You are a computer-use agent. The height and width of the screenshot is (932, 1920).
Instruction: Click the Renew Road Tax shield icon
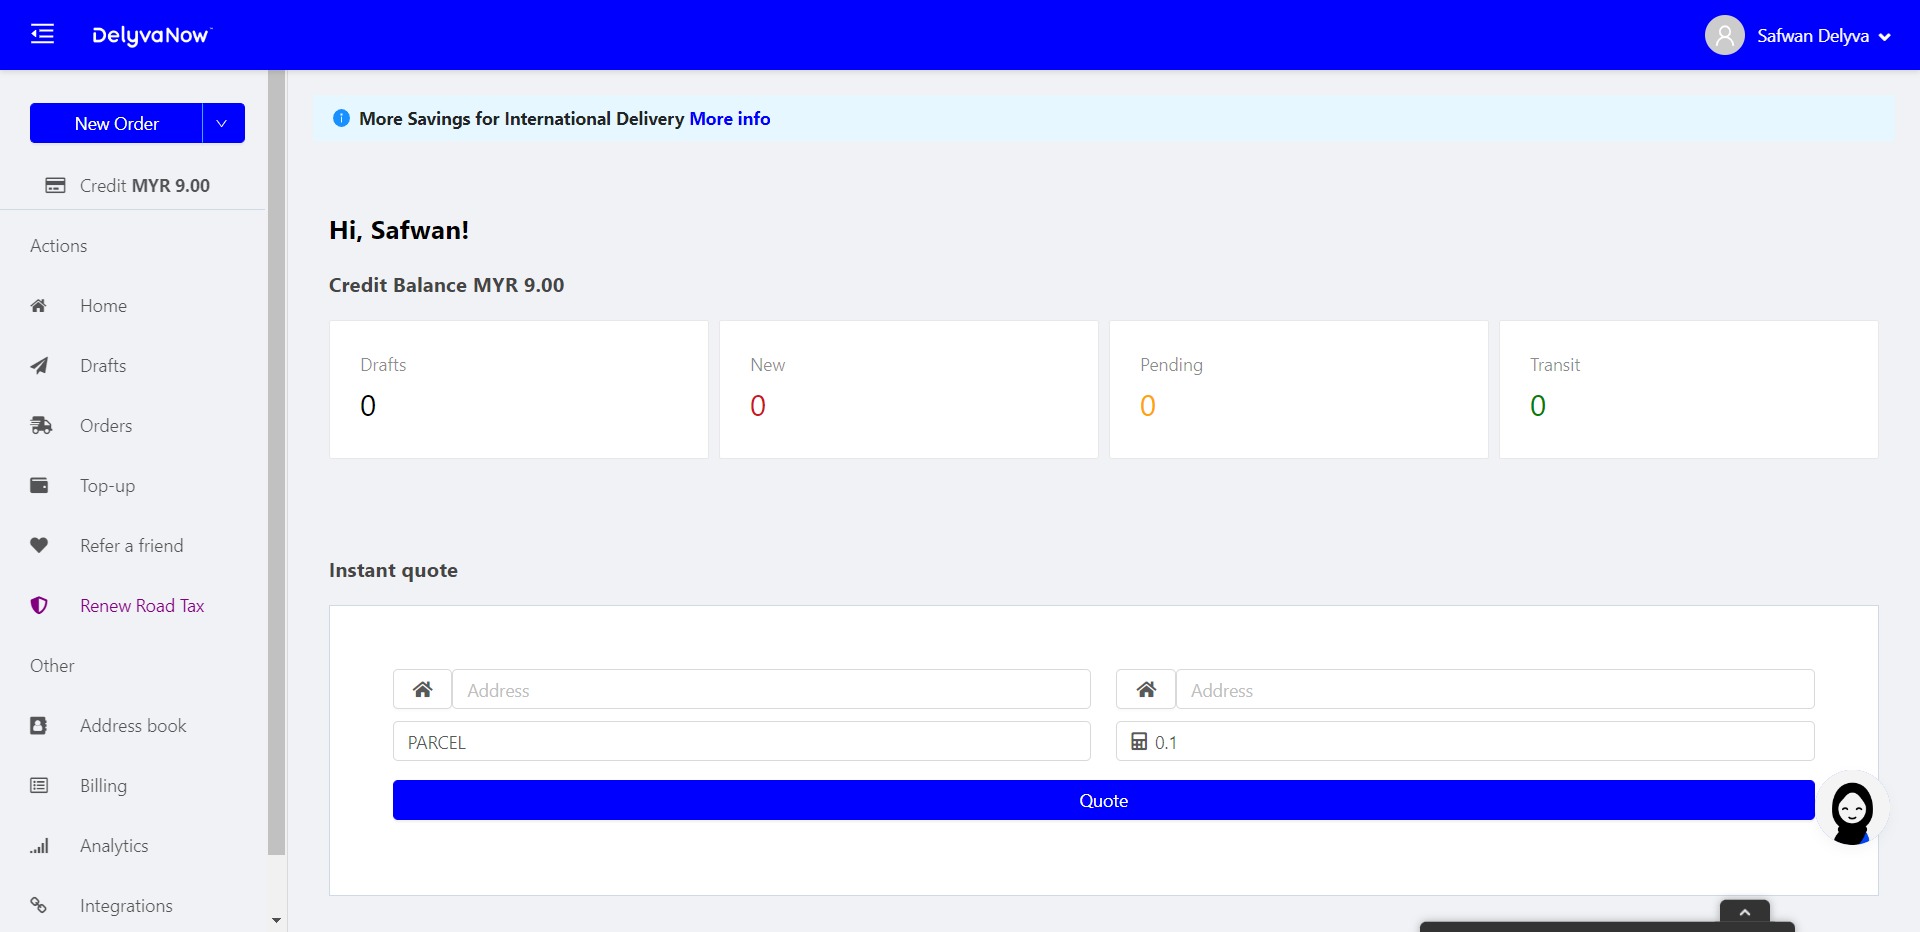tap(39, 605)
